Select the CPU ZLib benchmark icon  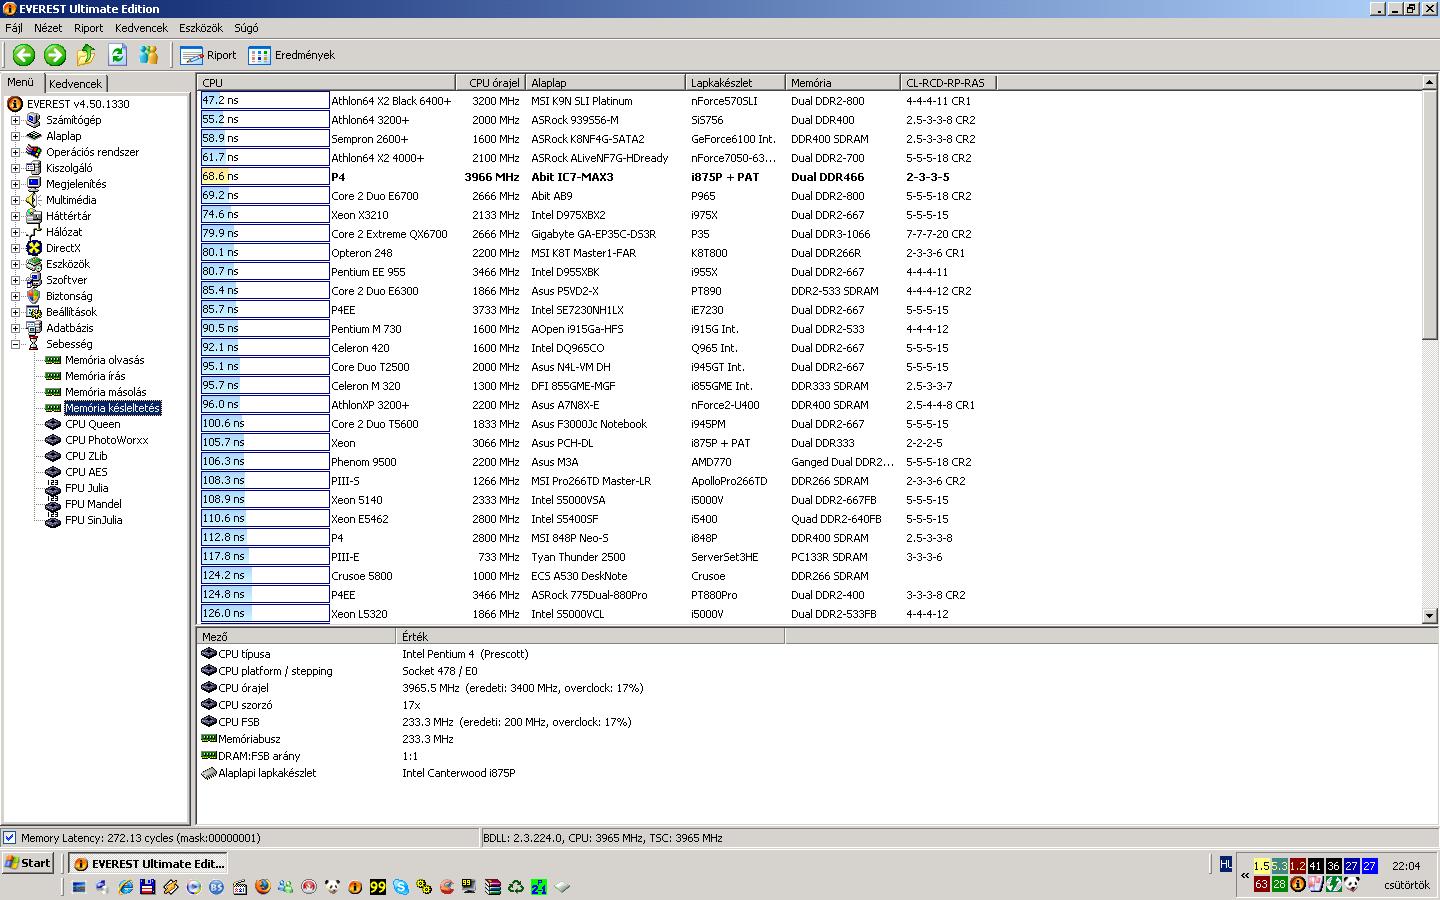click(53, 456)
